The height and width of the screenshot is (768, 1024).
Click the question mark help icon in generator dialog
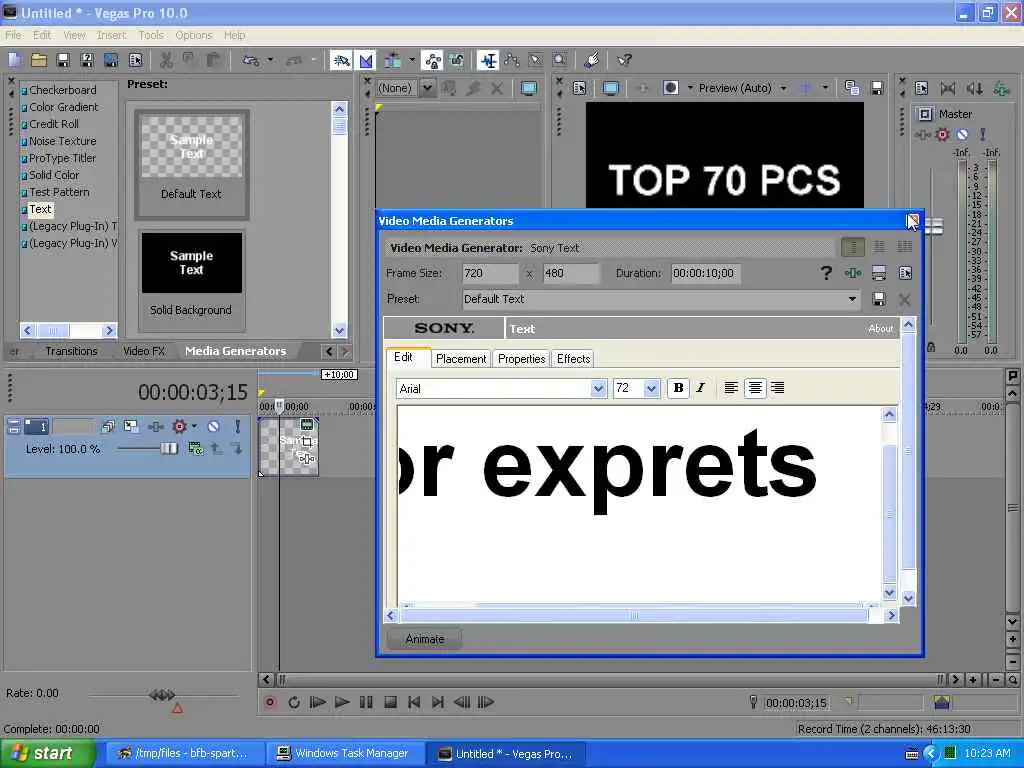coord(826,273)
